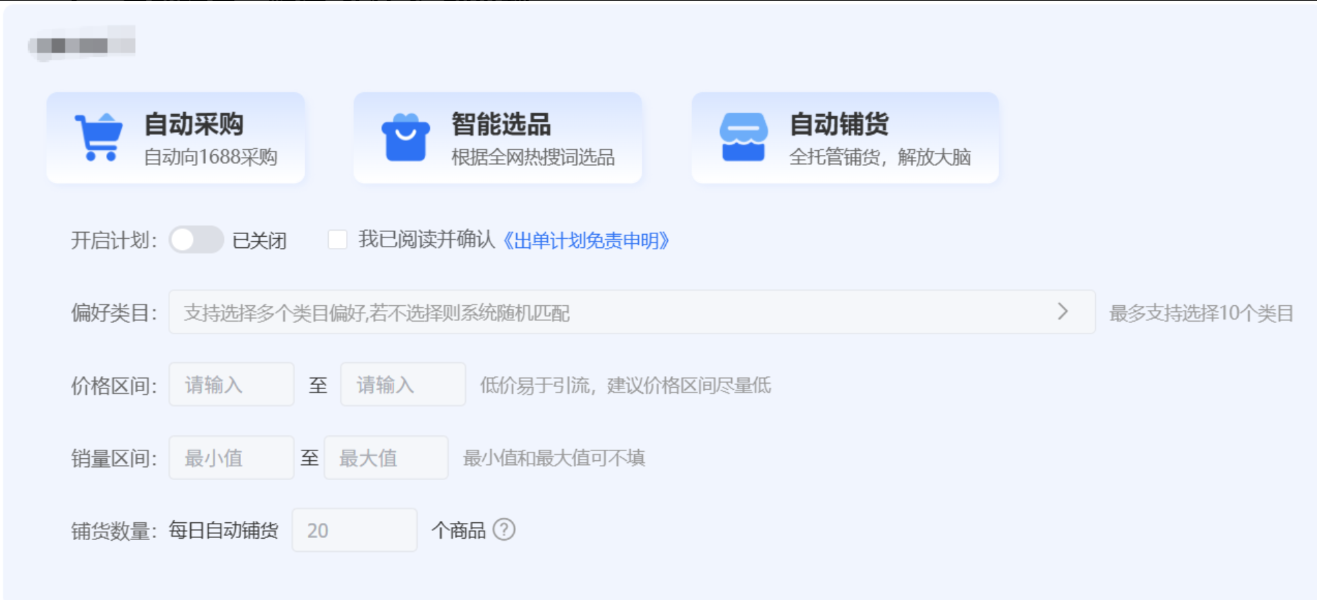Click the 价格区间 minimum price input
The height and width of the screenshot is (600, 1317).
(231, 385)
